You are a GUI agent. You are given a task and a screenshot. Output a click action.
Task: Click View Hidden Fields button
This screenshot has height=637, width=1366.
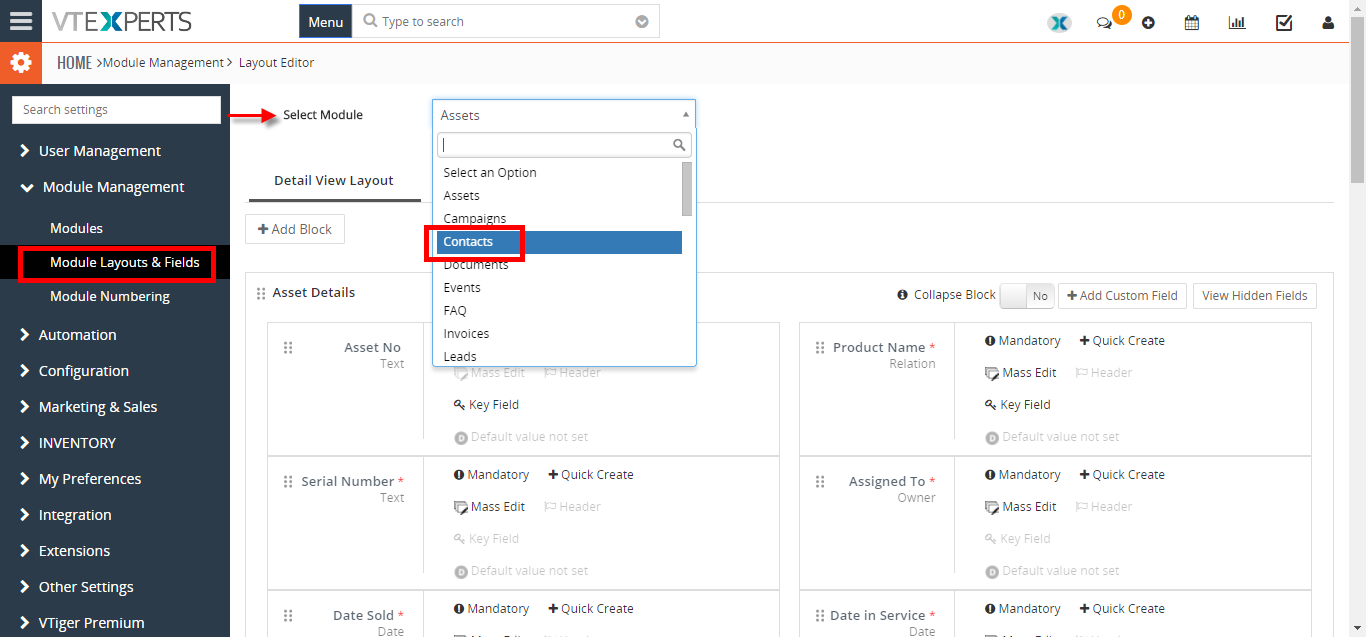1255,296
